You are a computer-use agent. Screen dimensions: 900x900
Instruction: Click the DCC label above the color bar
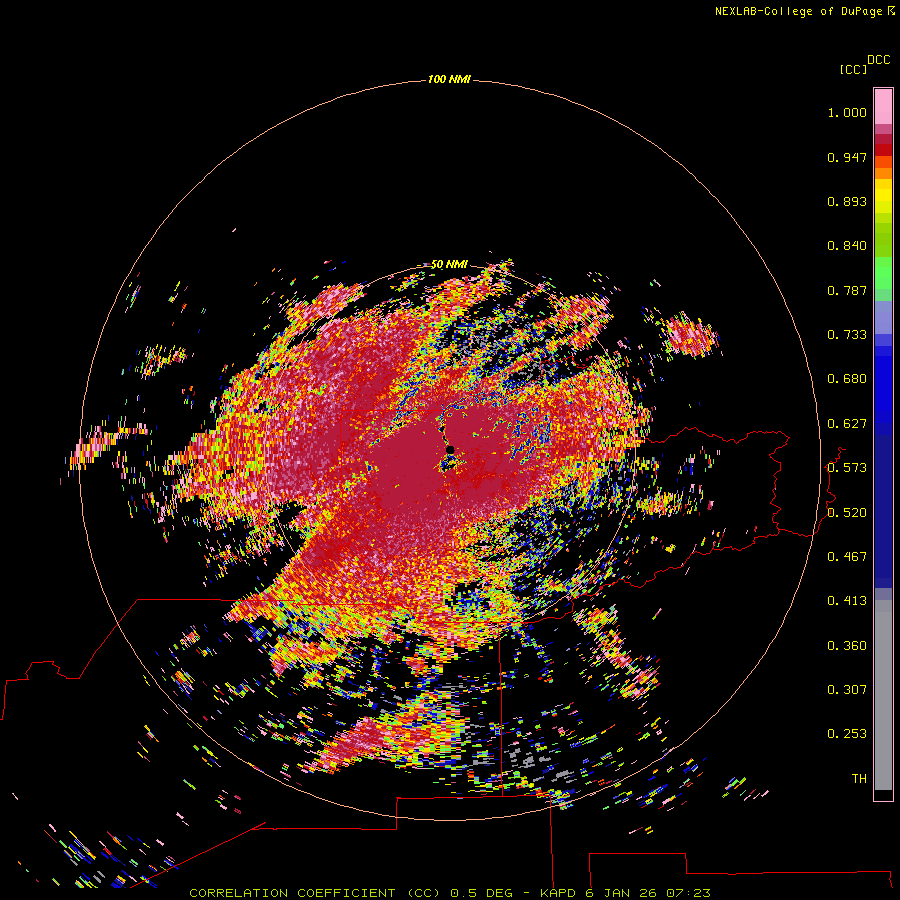(879, 60)
